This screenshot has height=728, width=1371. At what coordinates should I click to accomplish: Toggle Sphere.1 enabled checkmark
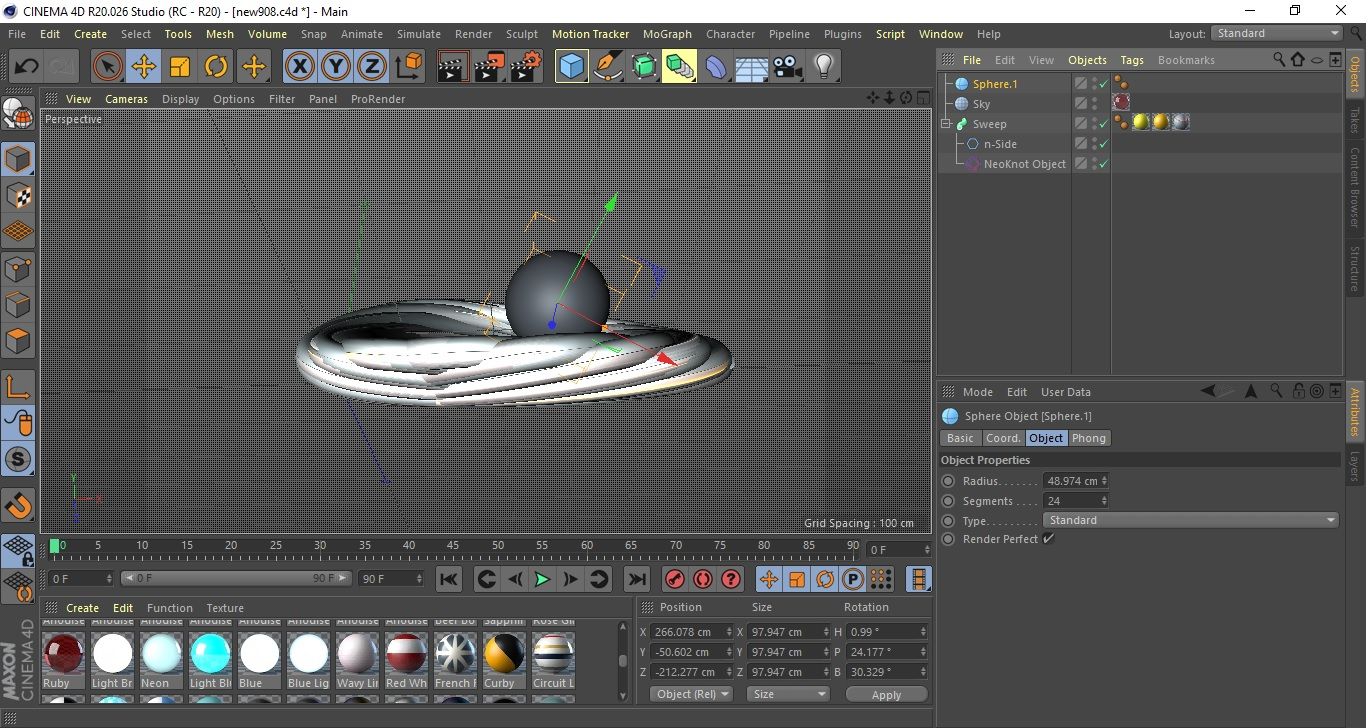(x=1104, y=84)
